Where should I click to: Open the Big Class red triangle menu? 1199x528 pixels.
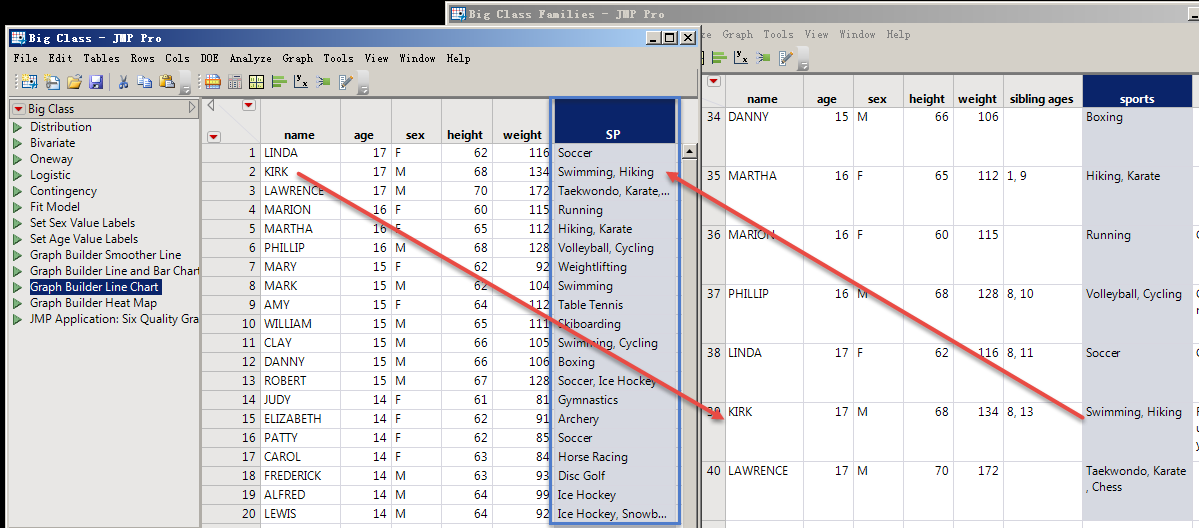pyautogui.click(x=18, y=109)
